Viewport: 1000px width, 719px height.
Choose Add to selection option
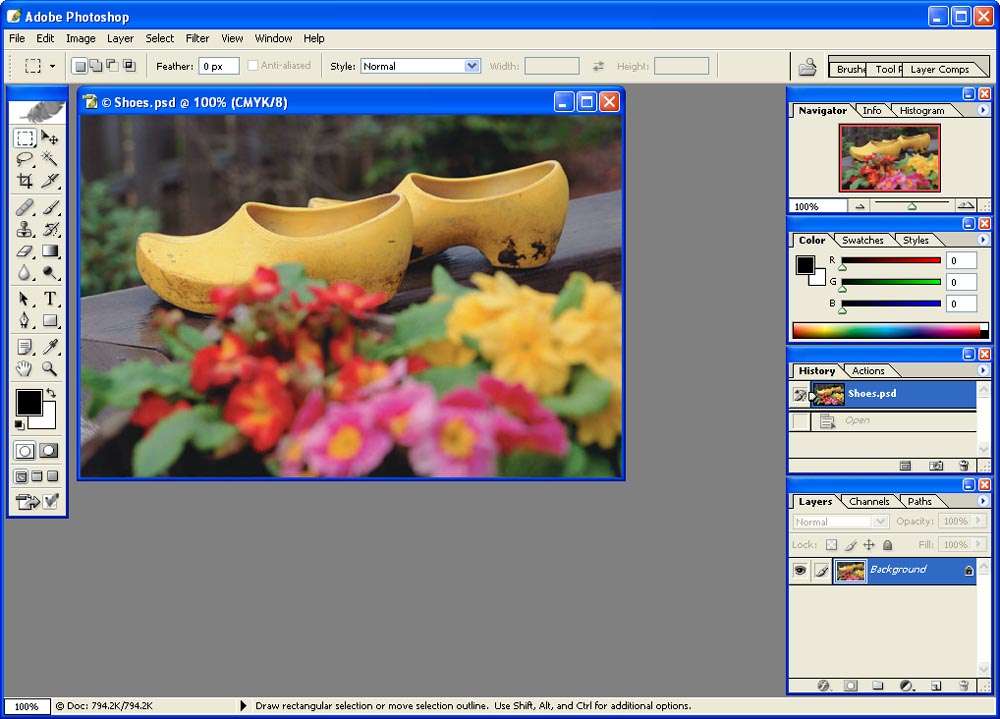96,66
